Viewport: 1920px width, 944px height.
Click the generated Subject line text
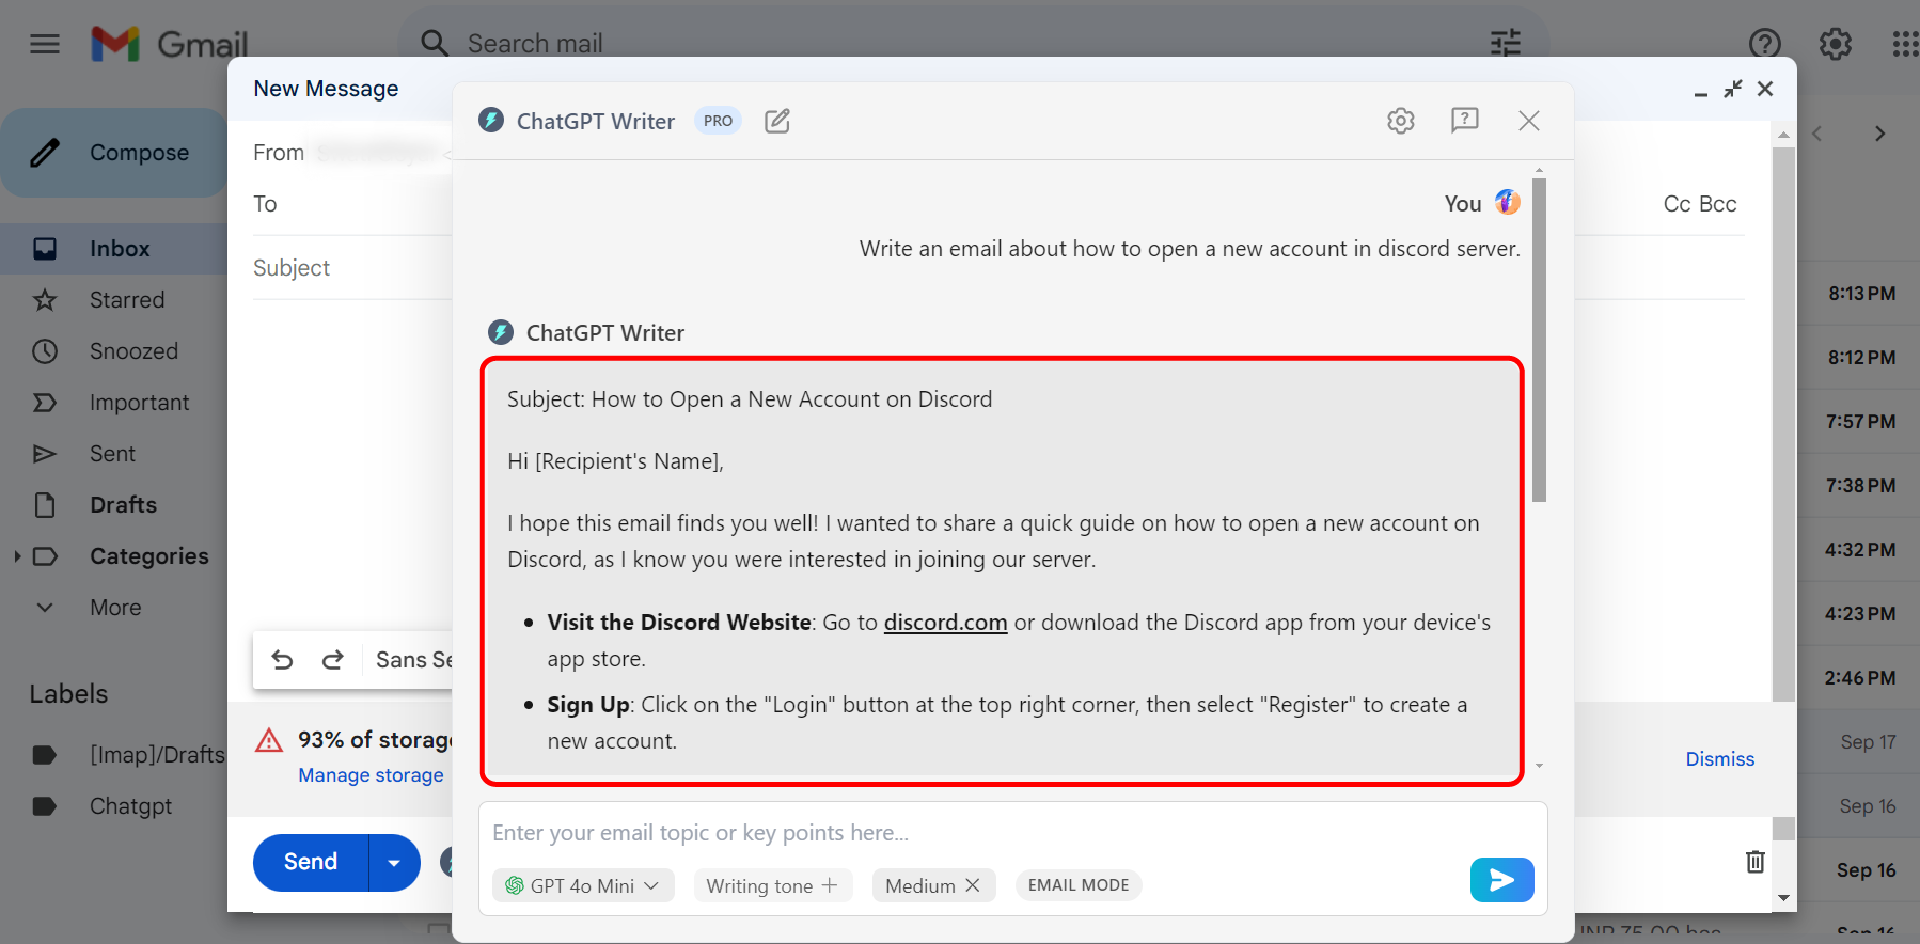pyautogui.click(x=750, y=399)
